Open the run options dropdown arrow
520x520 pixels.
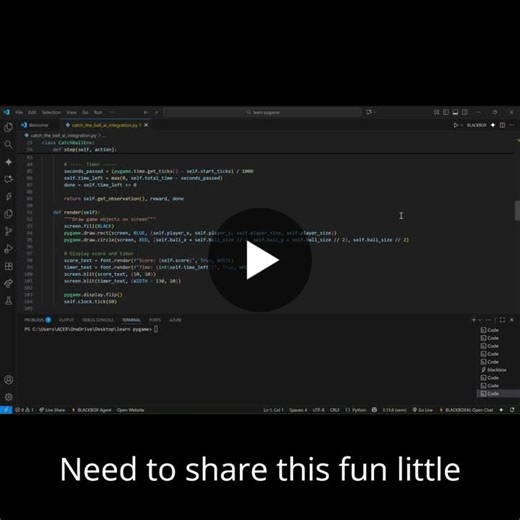[462, 125]
